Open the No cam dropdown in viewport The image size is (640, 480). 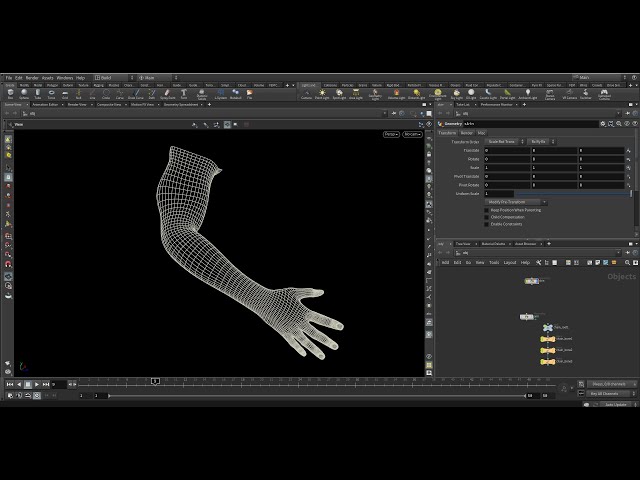[412, 134]
